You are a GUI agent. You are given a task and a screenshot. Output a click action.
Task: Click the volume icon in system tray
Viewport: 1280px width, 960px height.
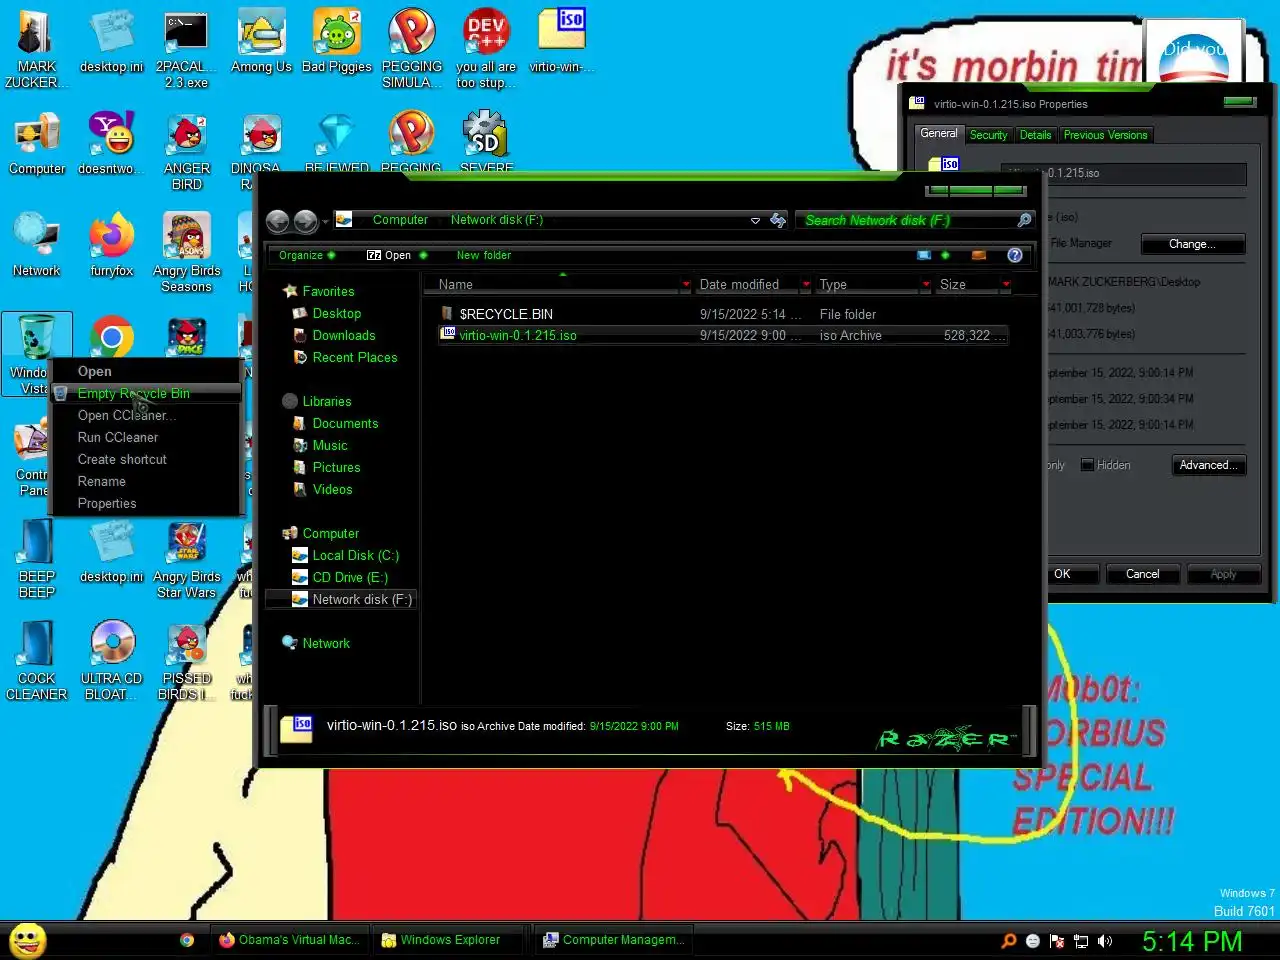1105,941
